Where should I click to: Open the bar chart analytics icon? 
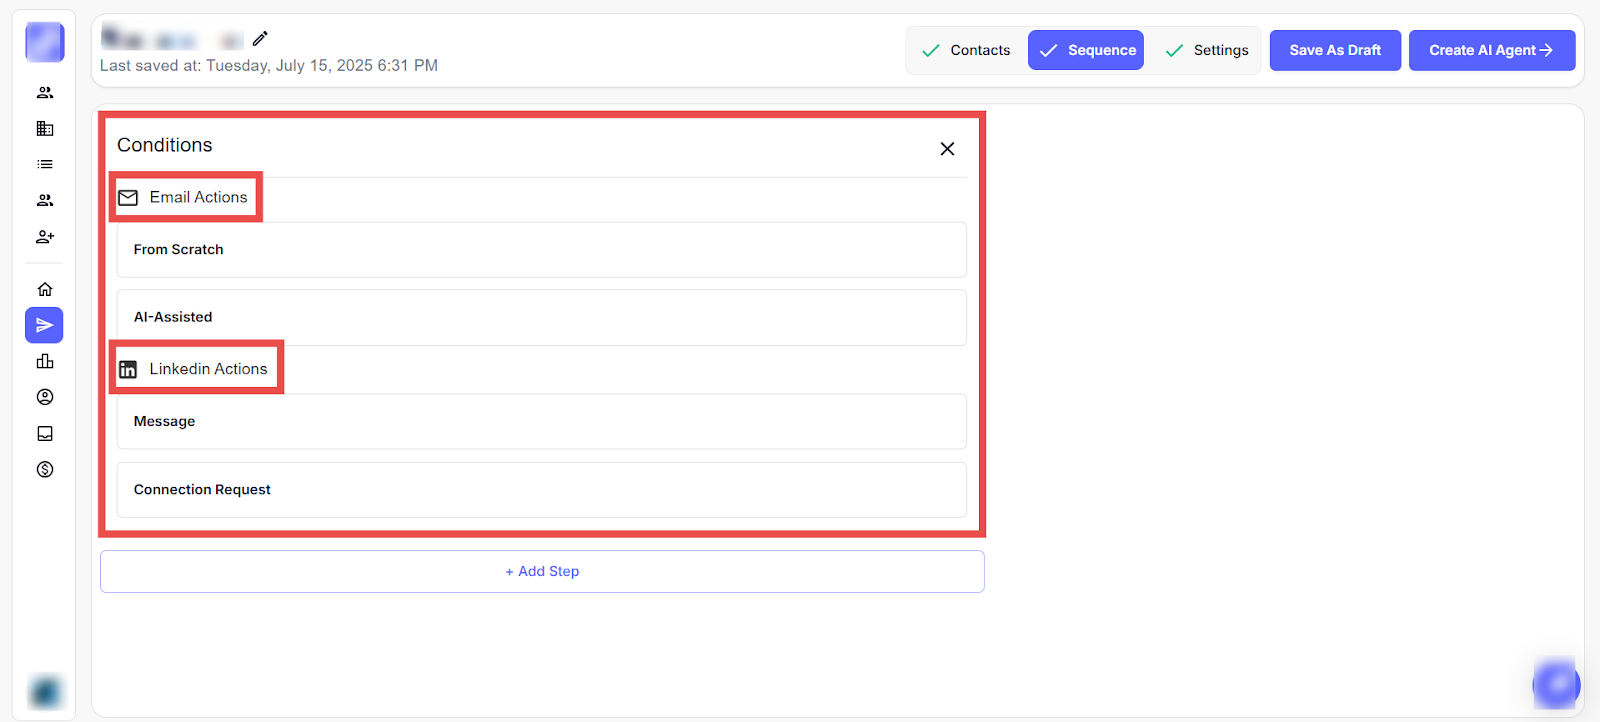(45, 361)
